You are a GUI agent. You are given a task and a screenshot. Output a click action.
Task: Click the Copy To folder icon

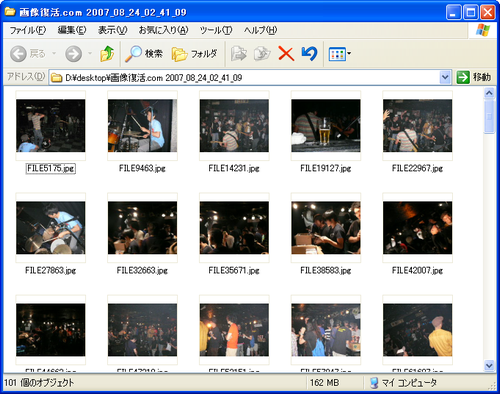[x=262, y=54]
